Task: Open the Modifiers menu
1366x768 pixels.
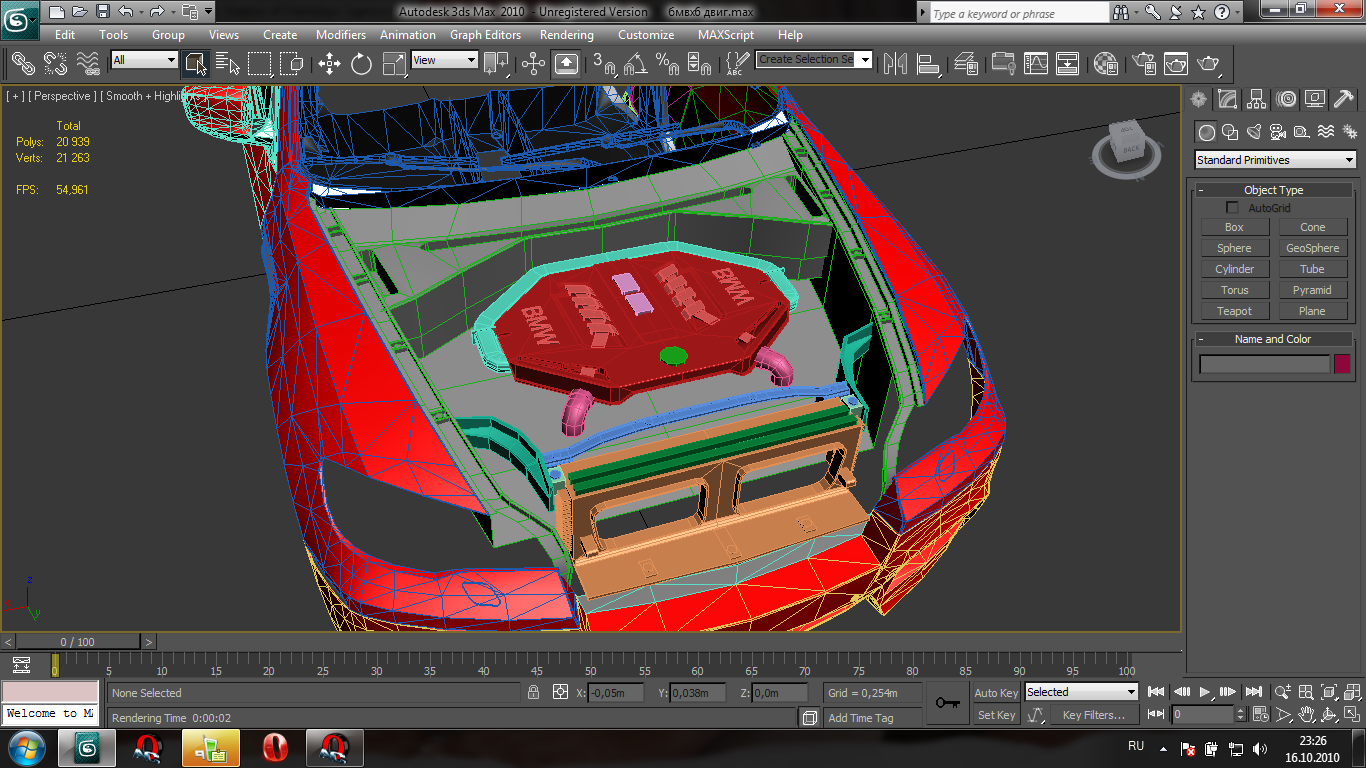Action: [341, 34]
